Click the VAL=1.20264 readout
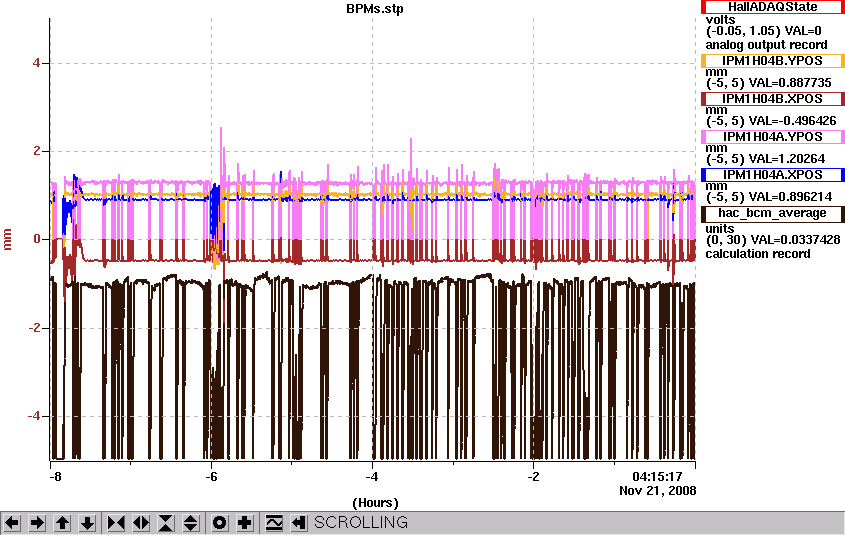The height and width of the screenshot is (535, 845). pyautogui.click(x=787, y=159)
